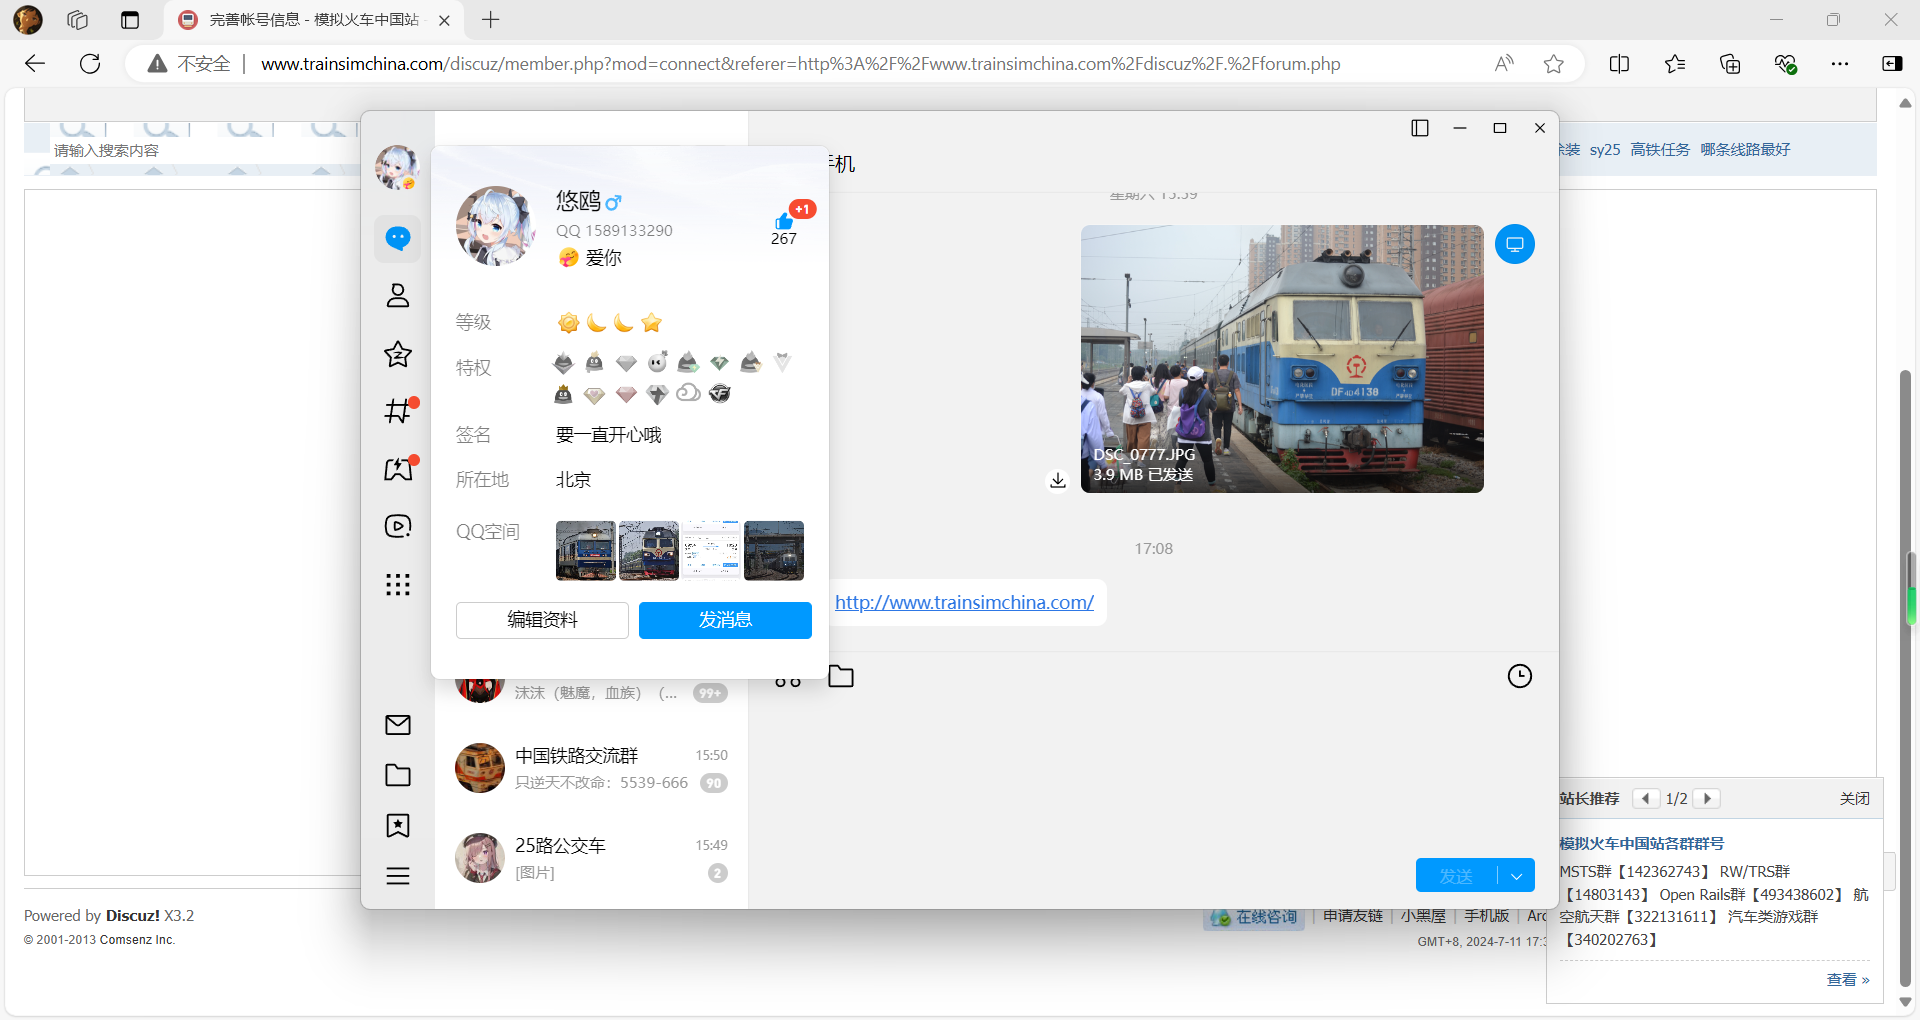The width and height of the screenshot is (1920, 1020).
Task: Open the sent train photo DSC_0777.JPG
Action: click(x=1282, y=358)
